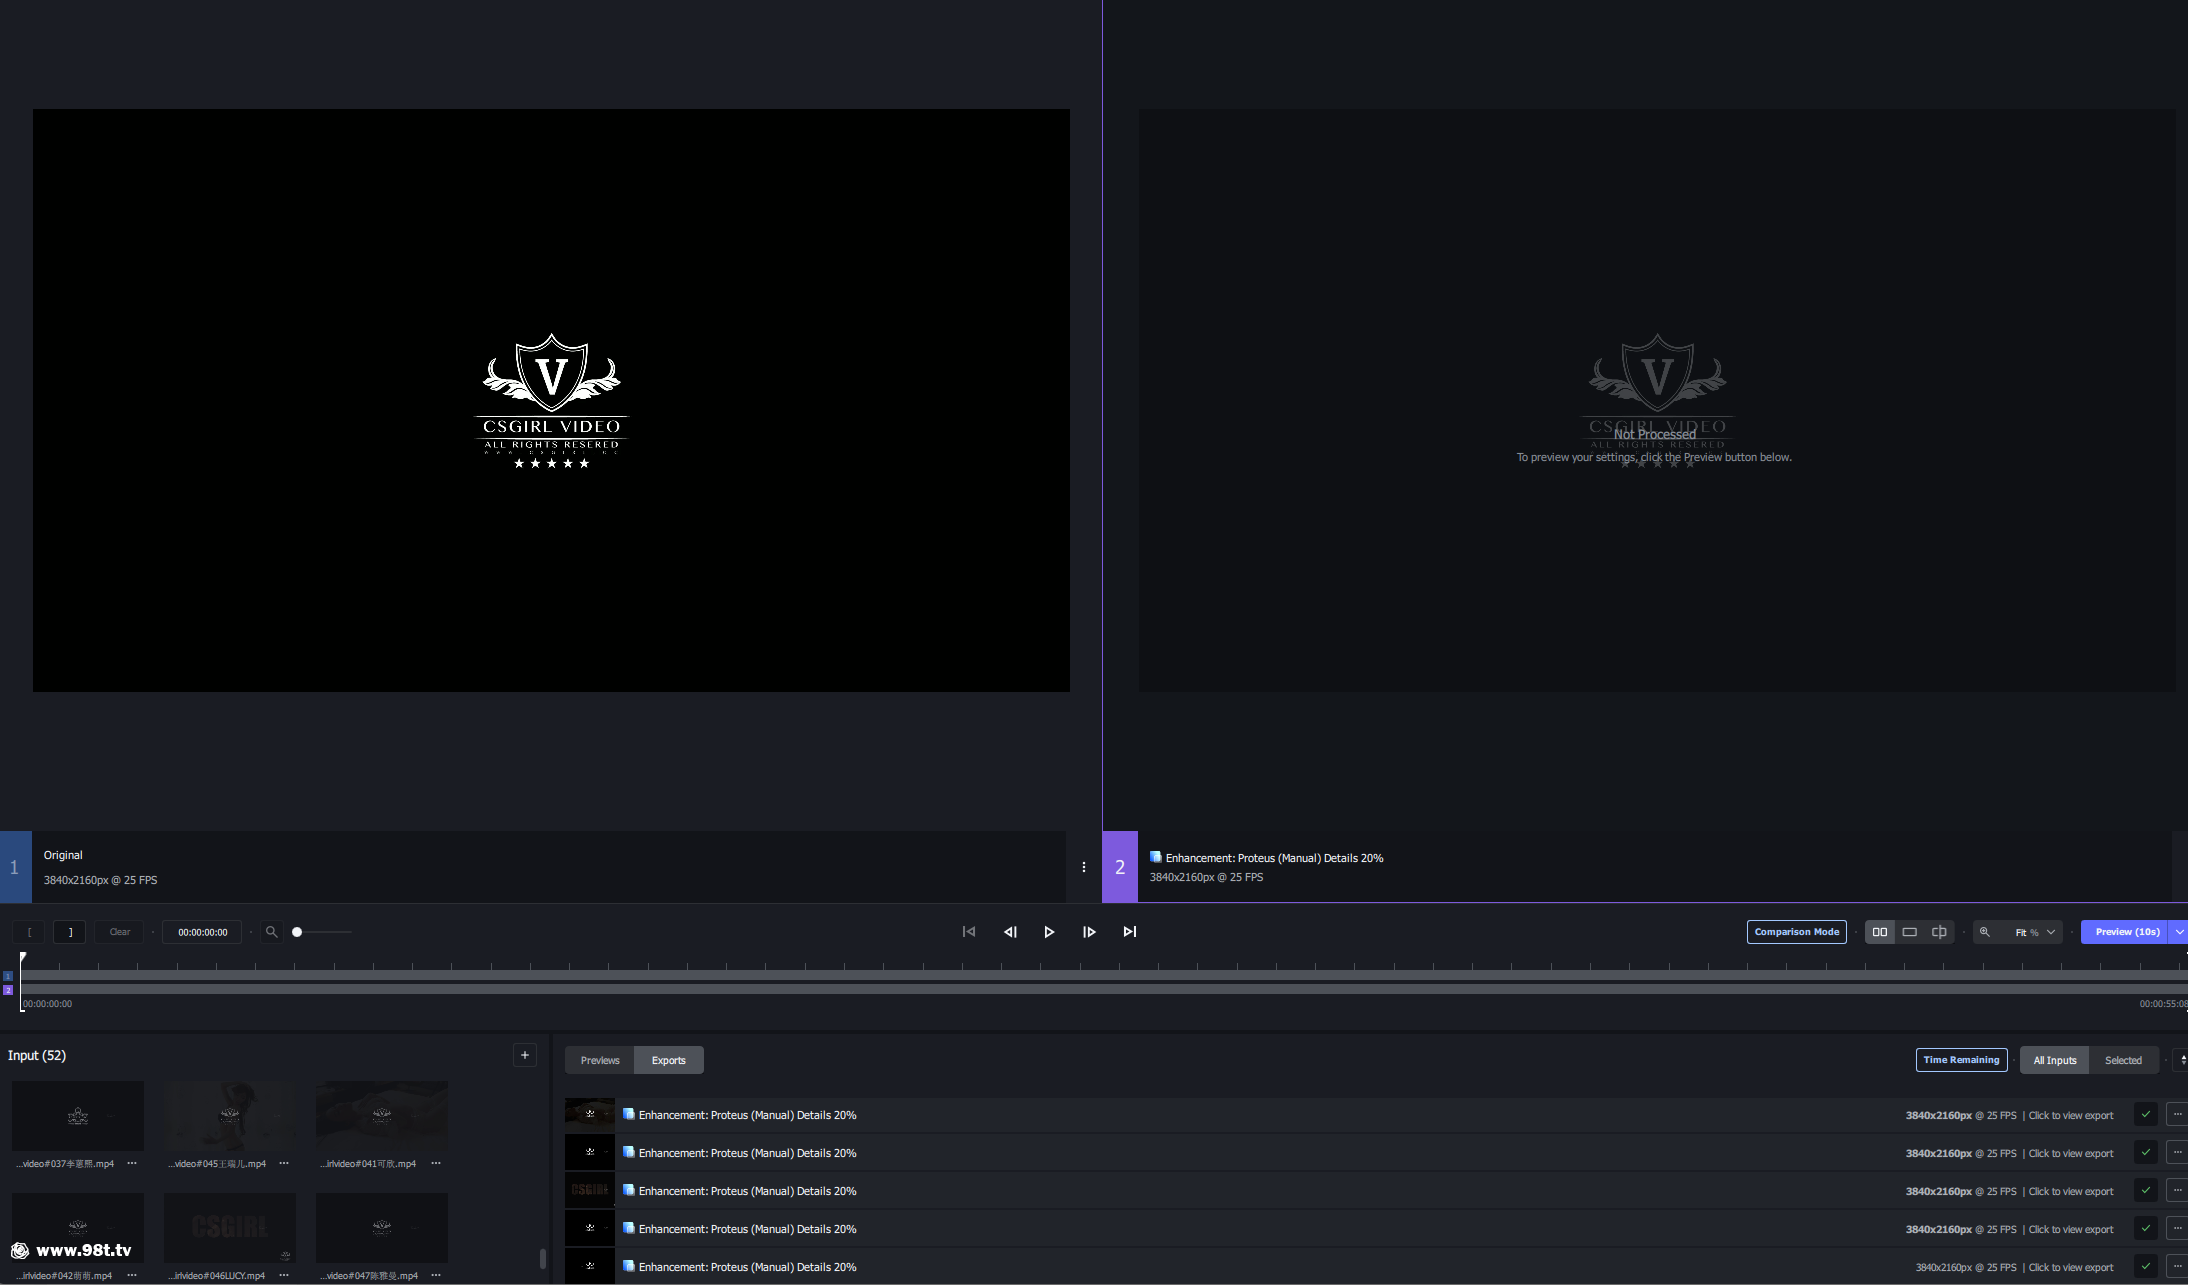Open the more options menu on the first export row

pos(2177,1114)
